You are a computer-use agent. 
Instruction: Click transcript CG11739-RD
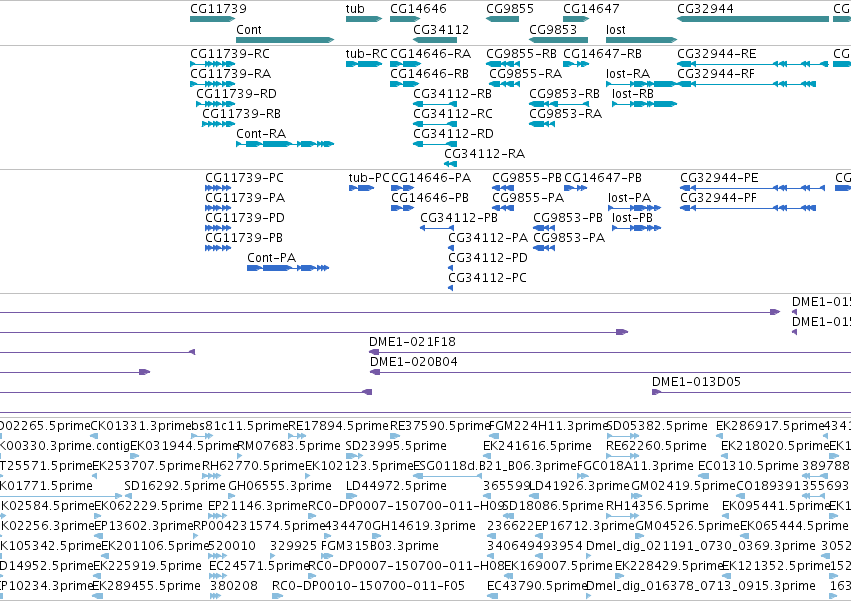pos(215,104)
